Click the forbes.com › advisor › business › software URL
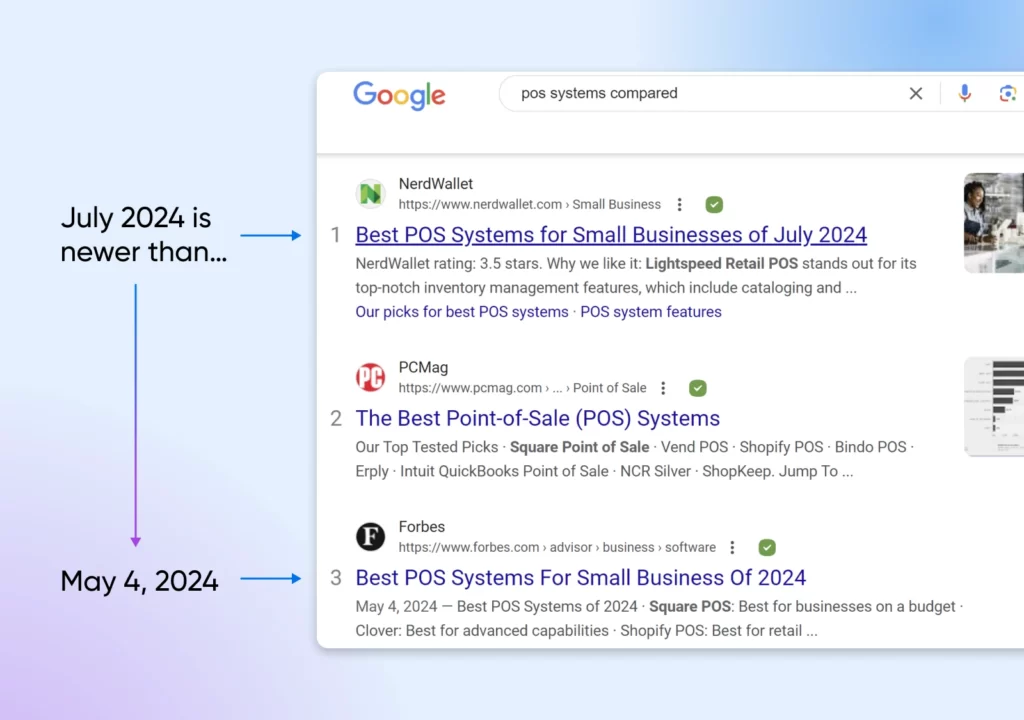The height and width of the screenshot is (720, 1024). point(557,548)
